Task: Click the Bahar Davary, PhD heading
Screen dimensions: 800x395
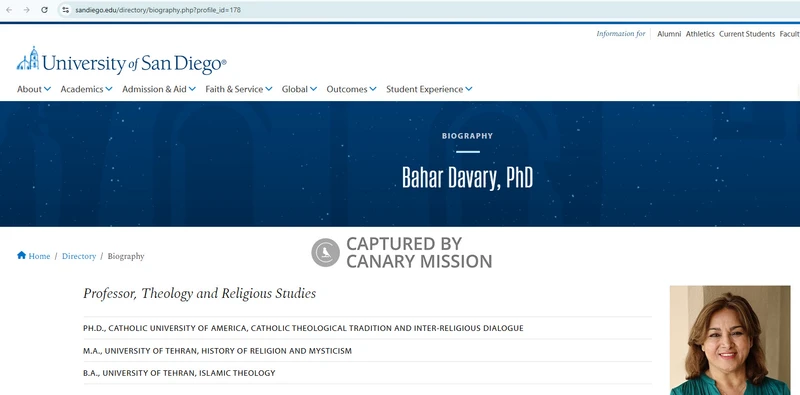Action: pos(467,178)
